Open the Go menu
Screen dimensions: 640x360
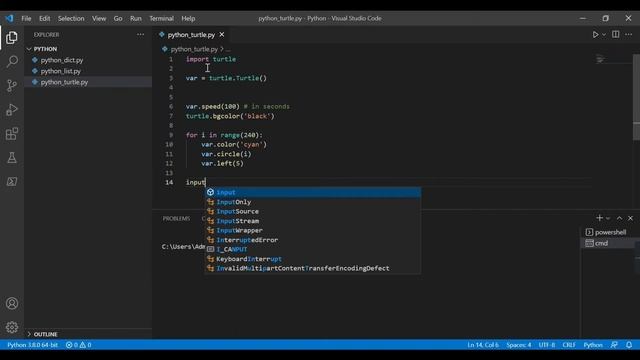[118, 18]
